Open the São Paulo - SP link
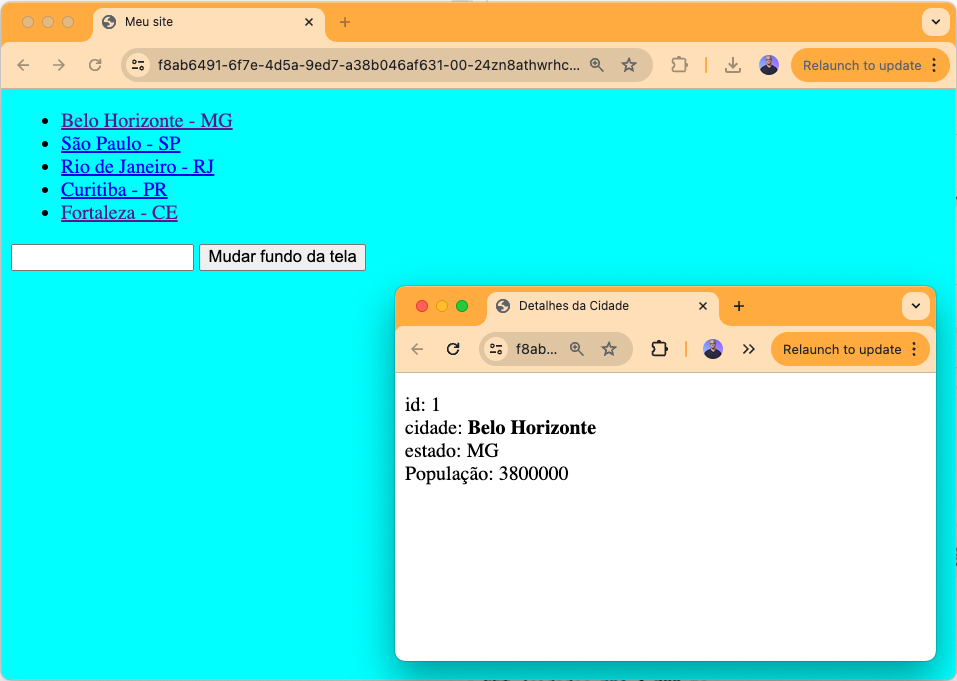Viewport: 957px width, 681px height. tap(120, 144)
